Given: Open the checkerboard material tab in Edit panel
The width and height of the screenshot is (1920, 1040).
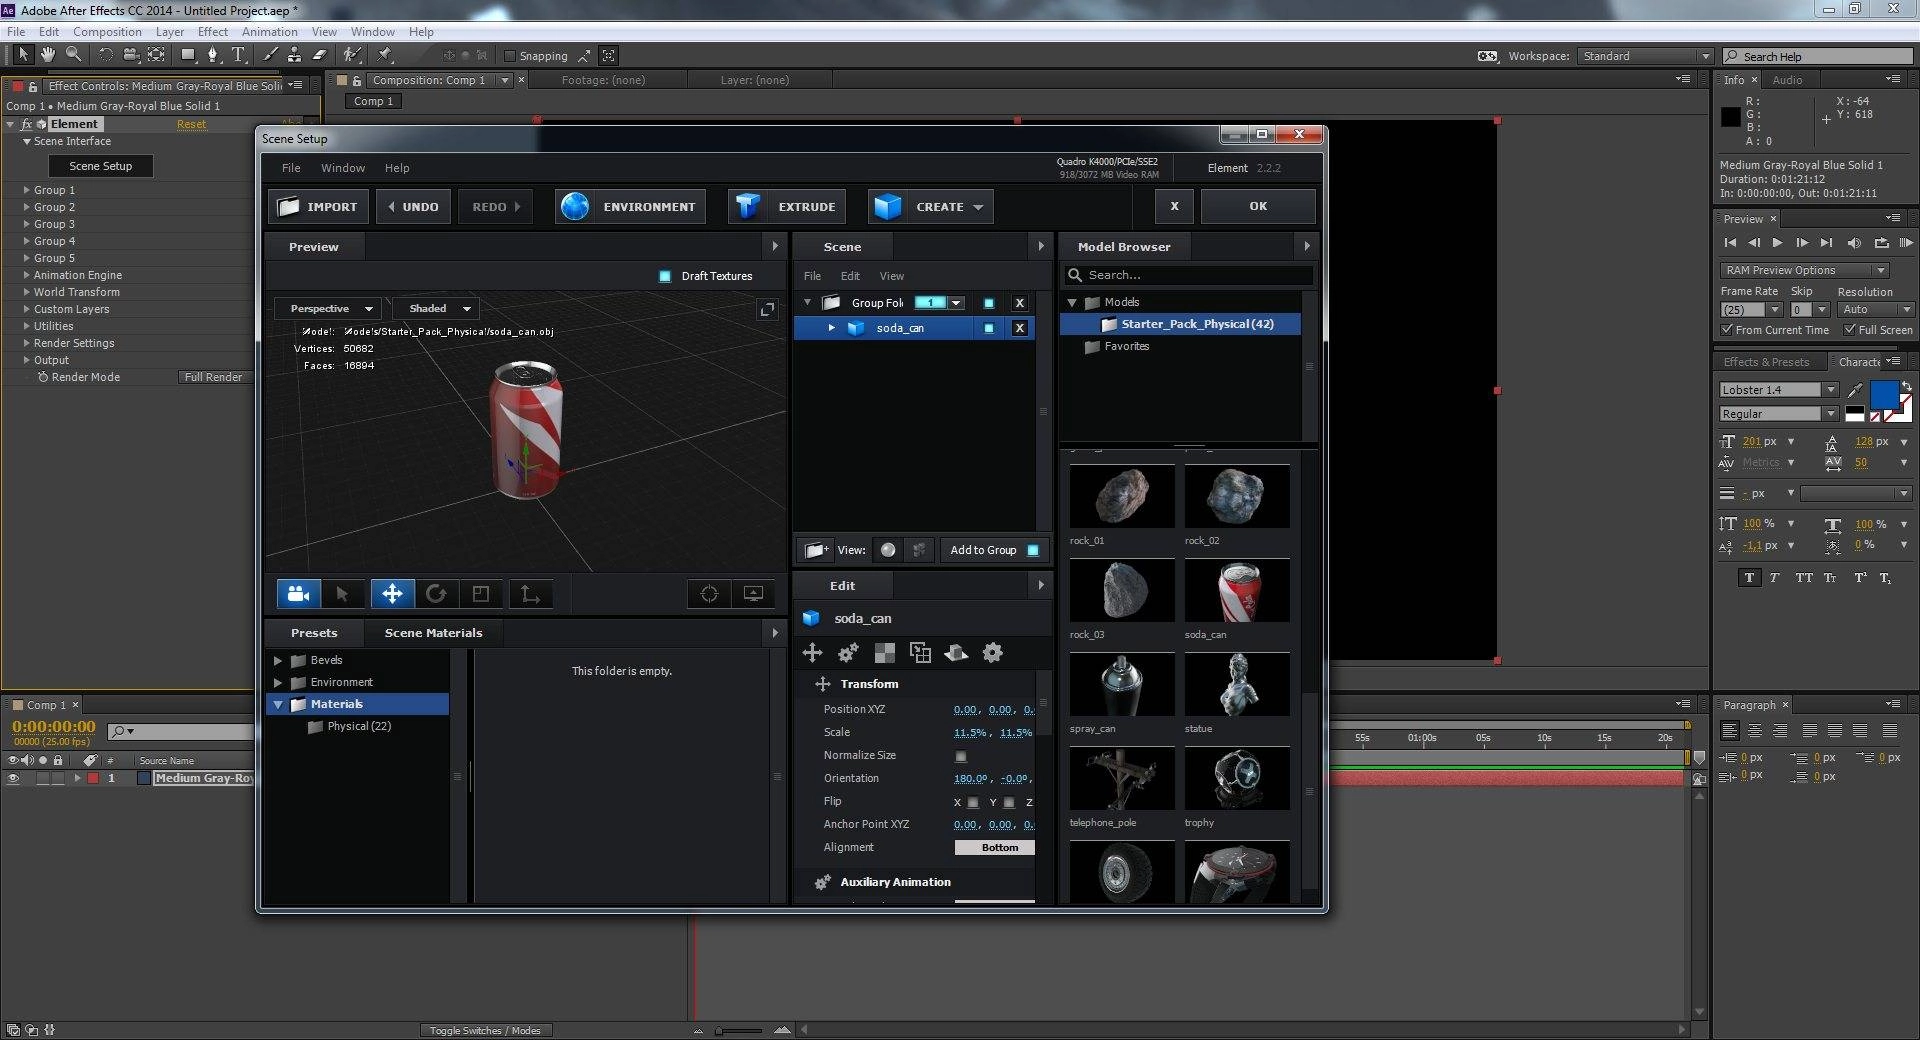Looking at the screenshot, I should point(884,653).
